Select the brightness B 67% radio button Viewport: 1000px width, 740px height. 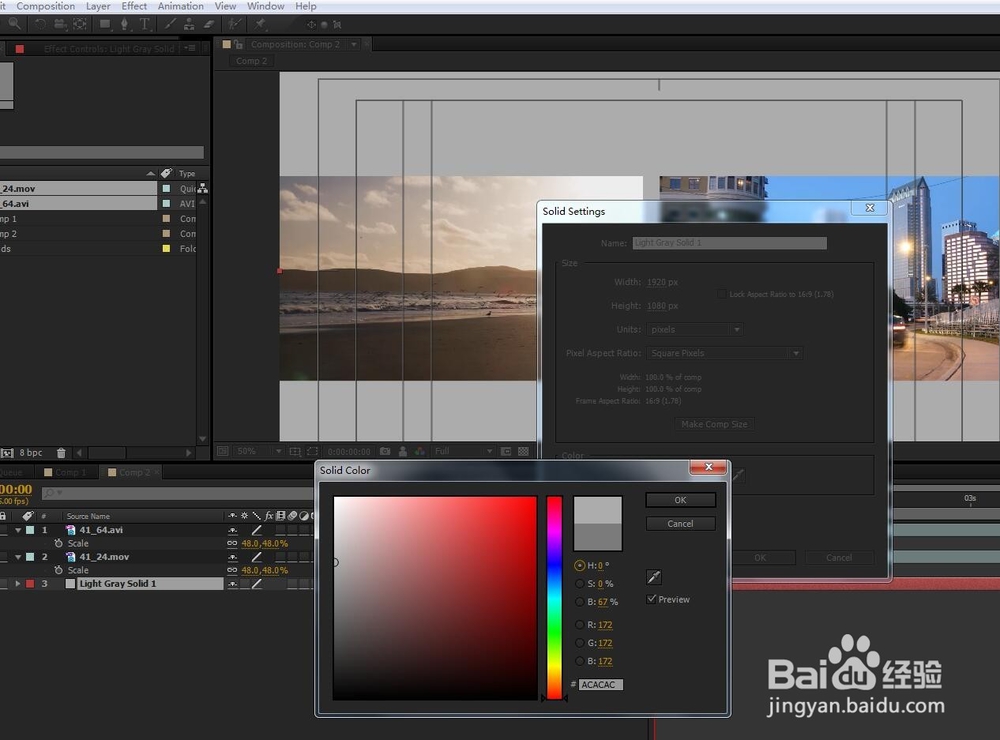point(580,602)
